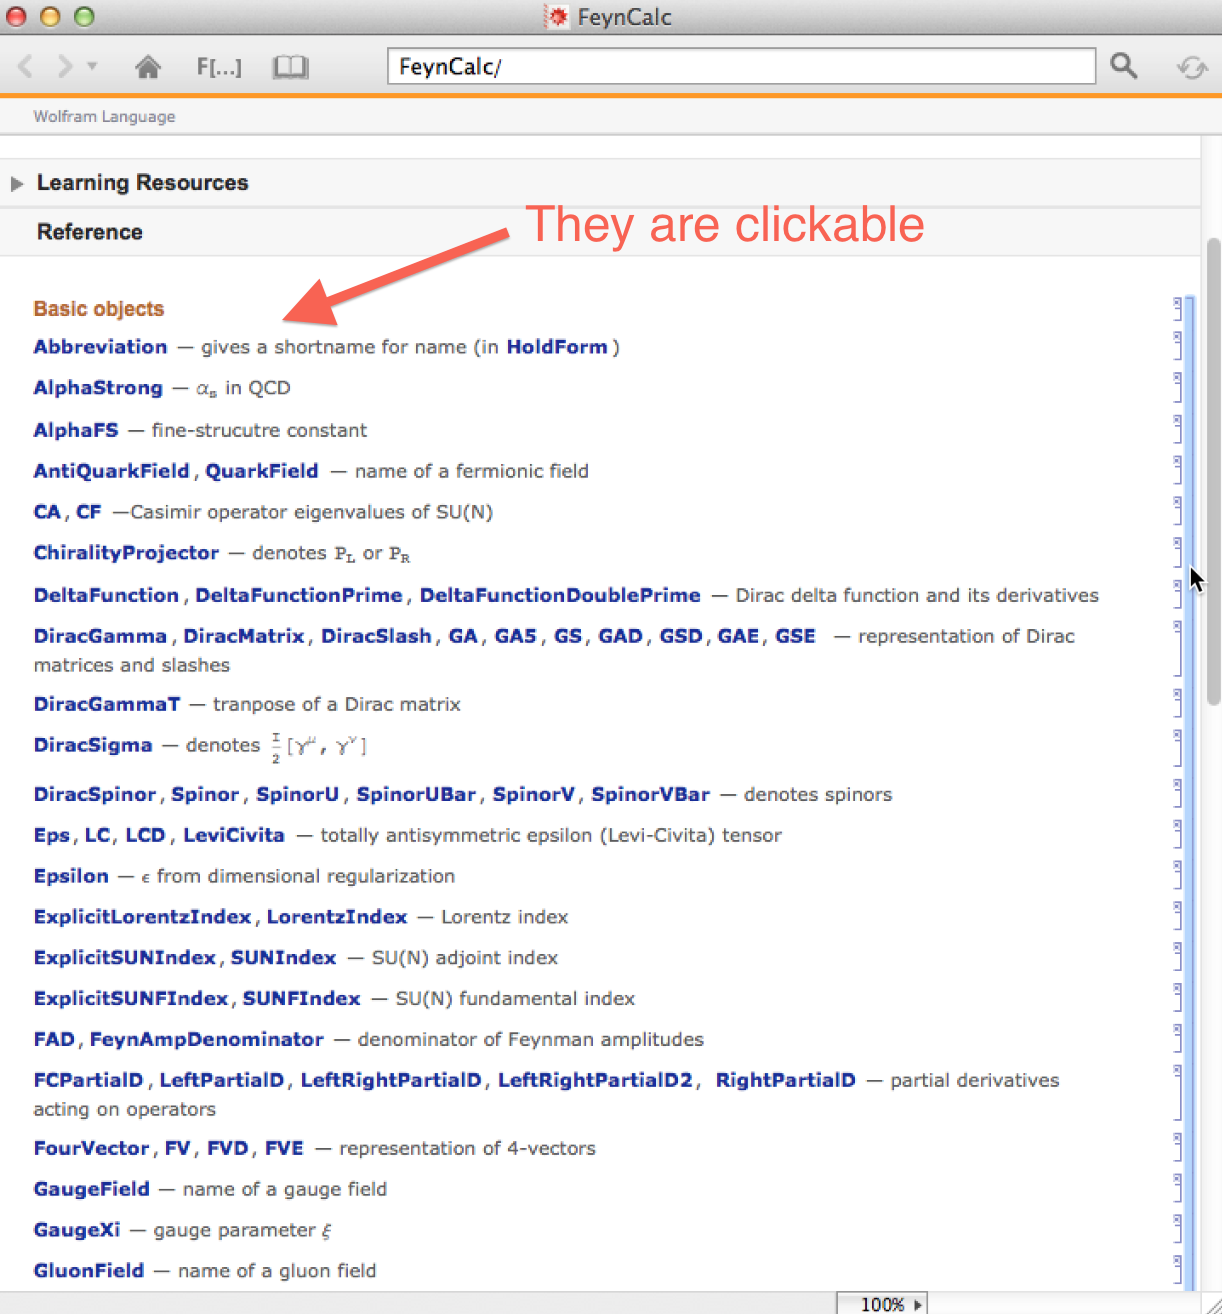The height and width of the screenshot is (1314, 1222).
Task: Open the FAD link
Action: (54, 1040)
